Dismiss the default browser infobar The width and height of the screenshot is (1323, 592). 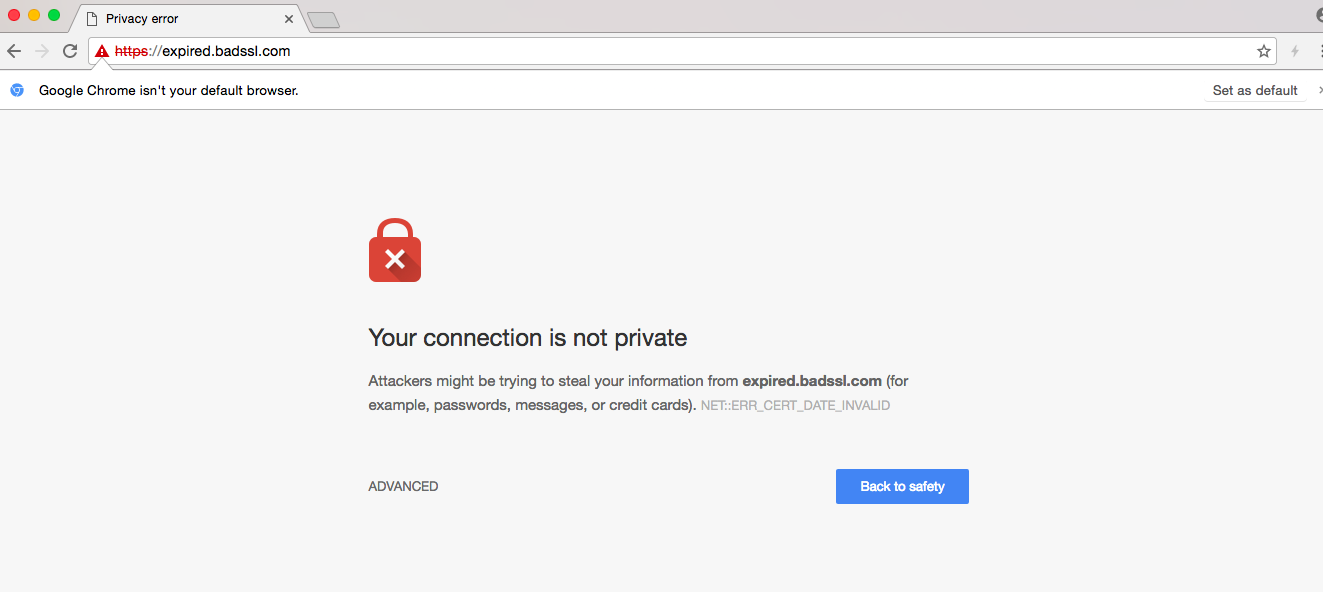[x=1320, y=90]
